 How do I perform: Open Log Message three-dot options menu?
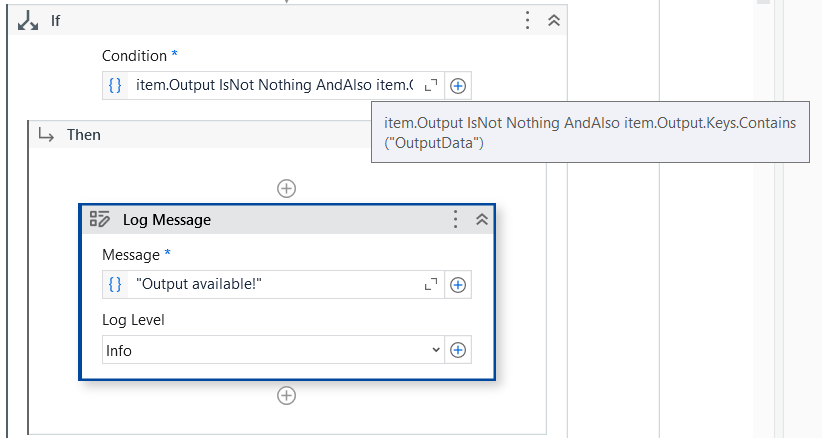(456, 220)
